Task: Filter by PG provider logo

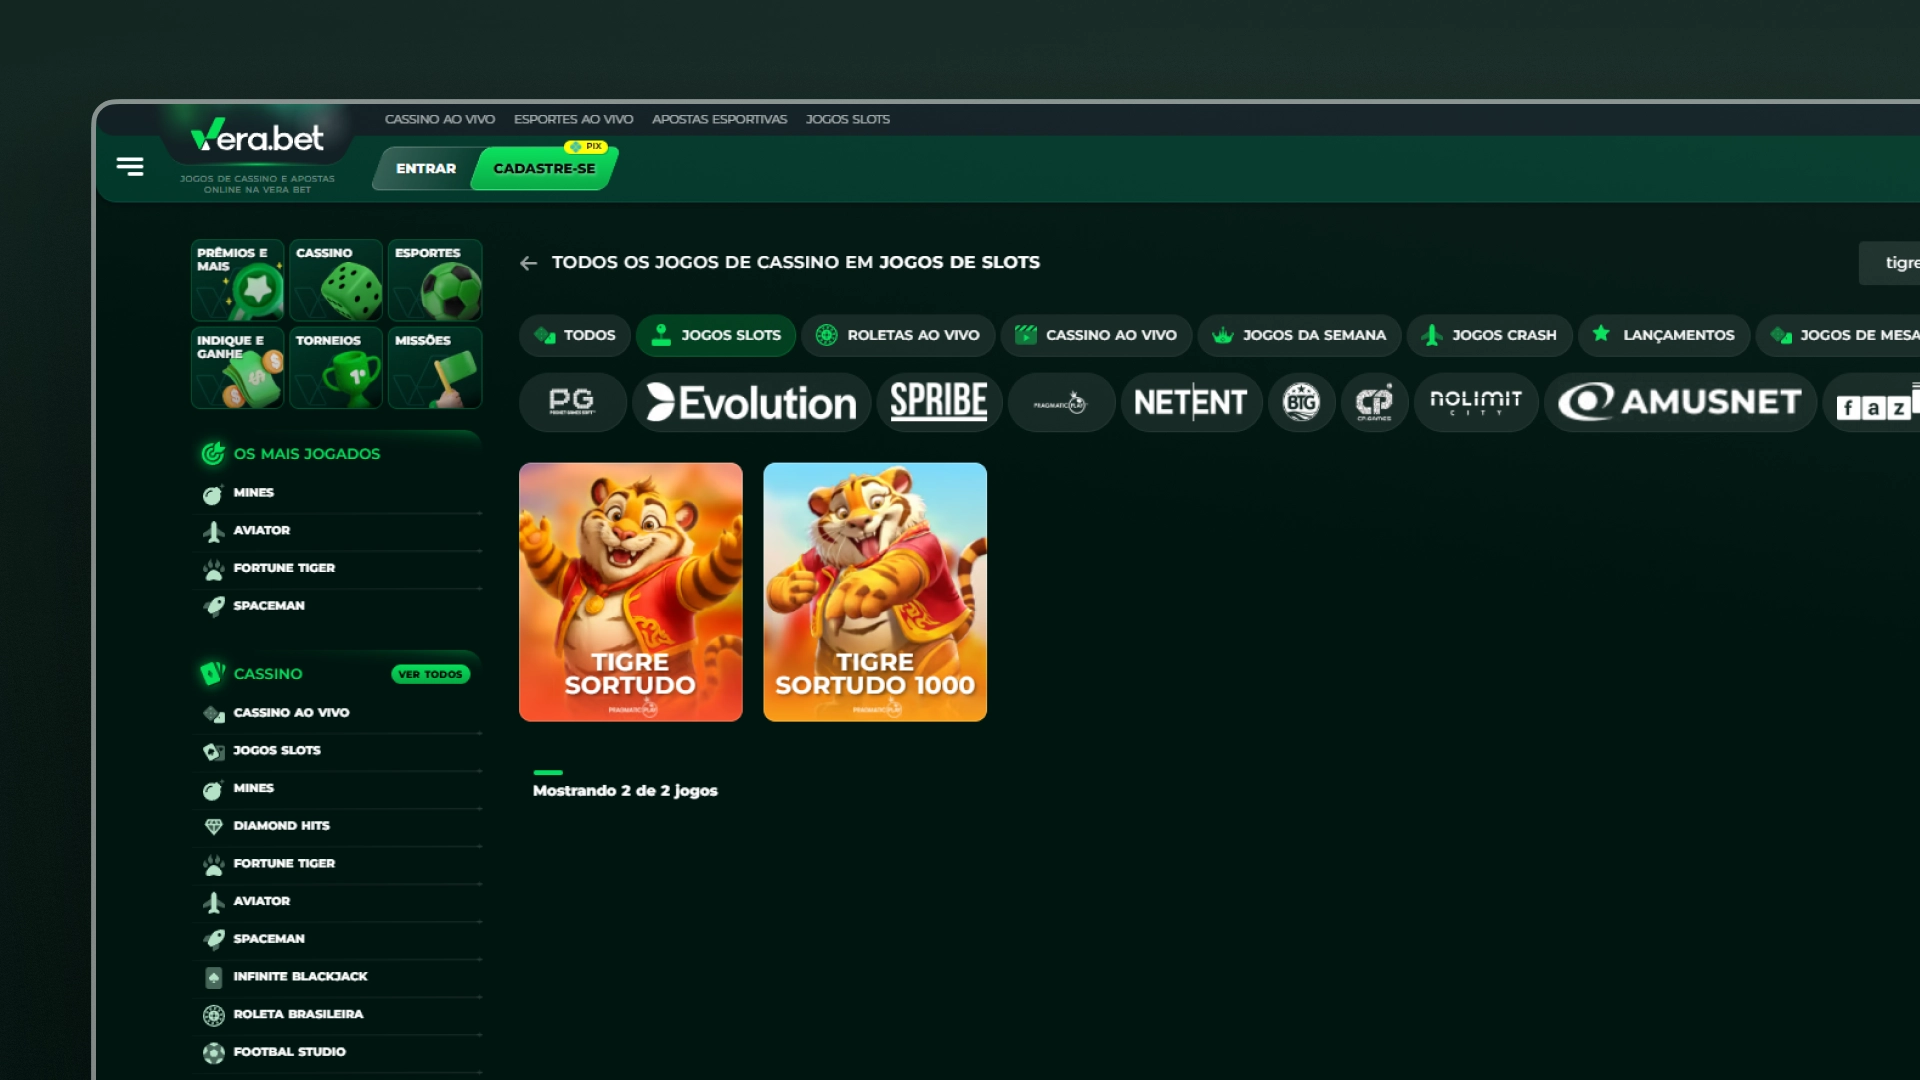Action: point(572,402)
